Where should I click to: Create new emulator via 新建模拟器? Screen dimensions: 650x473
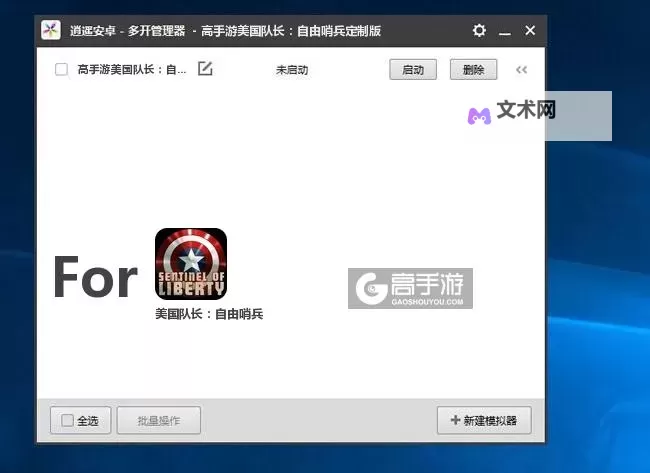(484, 421)
